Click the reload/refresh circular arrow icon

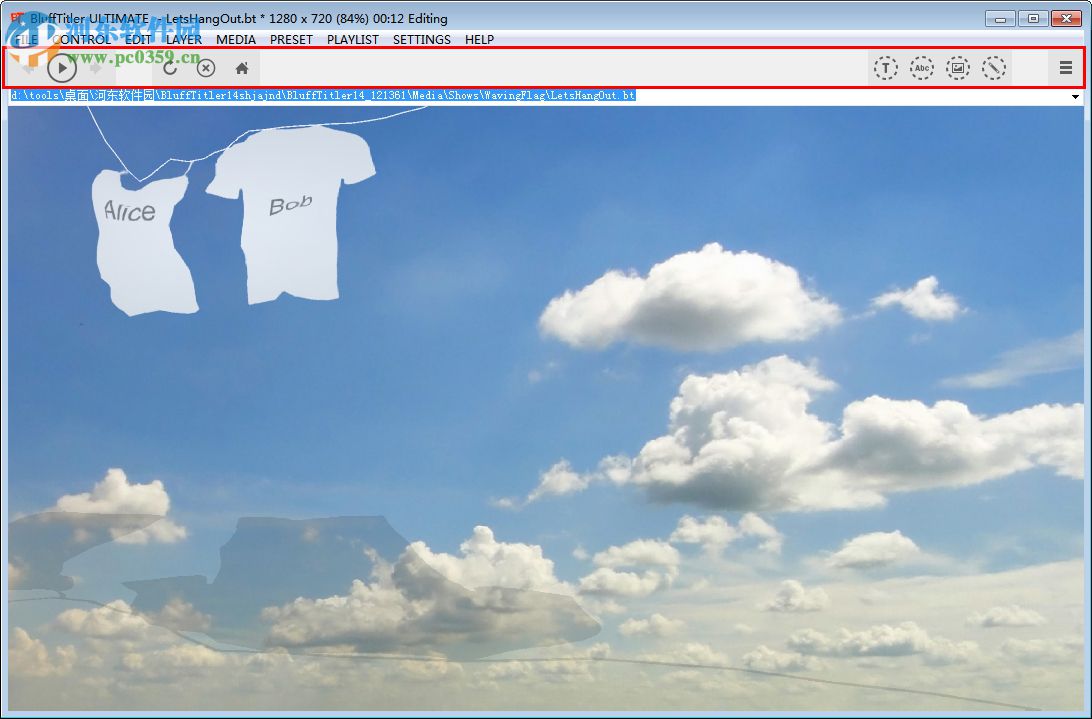pos(170,68)
